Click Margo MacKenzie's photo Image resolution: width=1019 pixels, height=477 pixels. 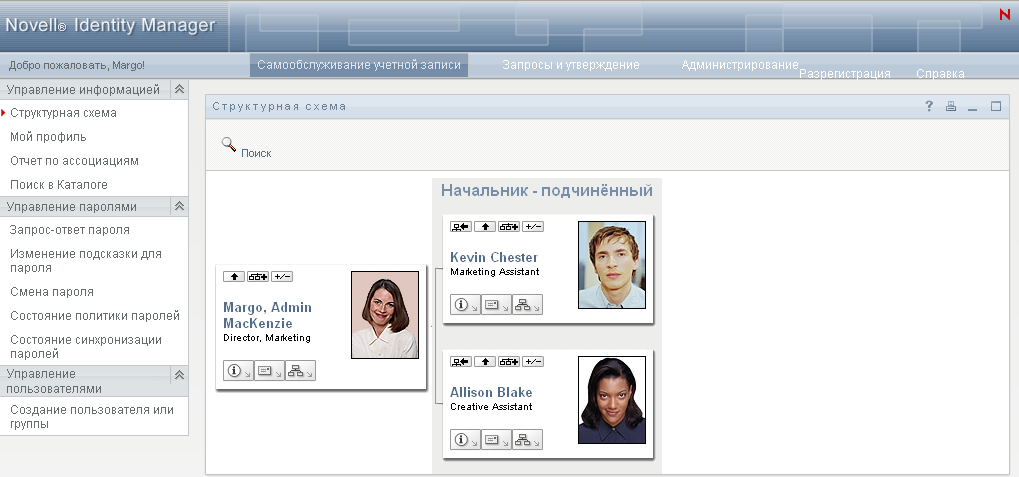(x=385, y=315)
